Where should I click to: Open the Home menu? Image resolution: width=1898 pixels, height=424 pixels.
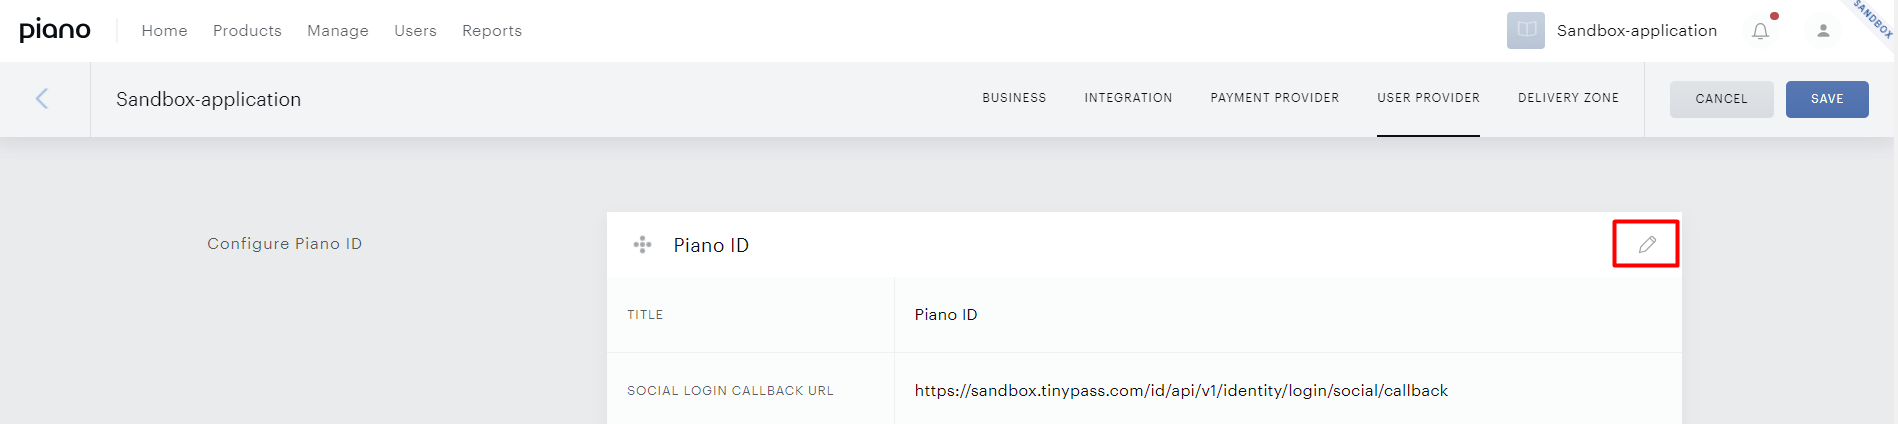tap(165, 31)
